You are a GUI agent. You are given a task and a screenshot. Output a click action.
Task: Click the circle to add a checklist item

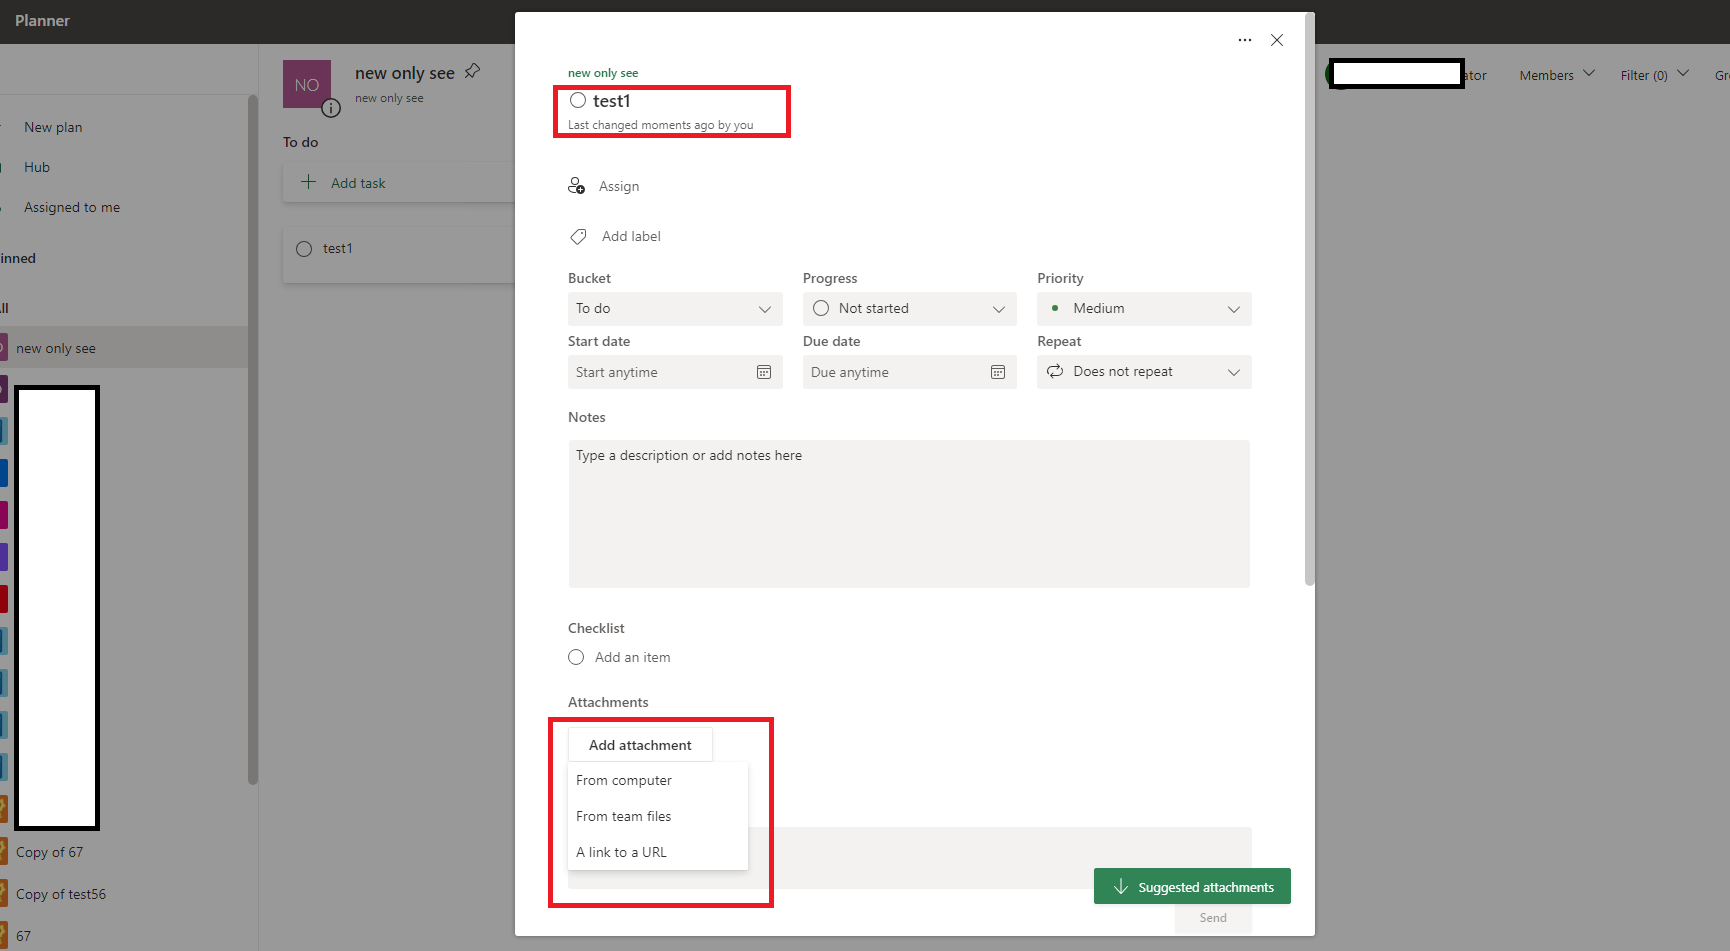click(x=576, y=657)
